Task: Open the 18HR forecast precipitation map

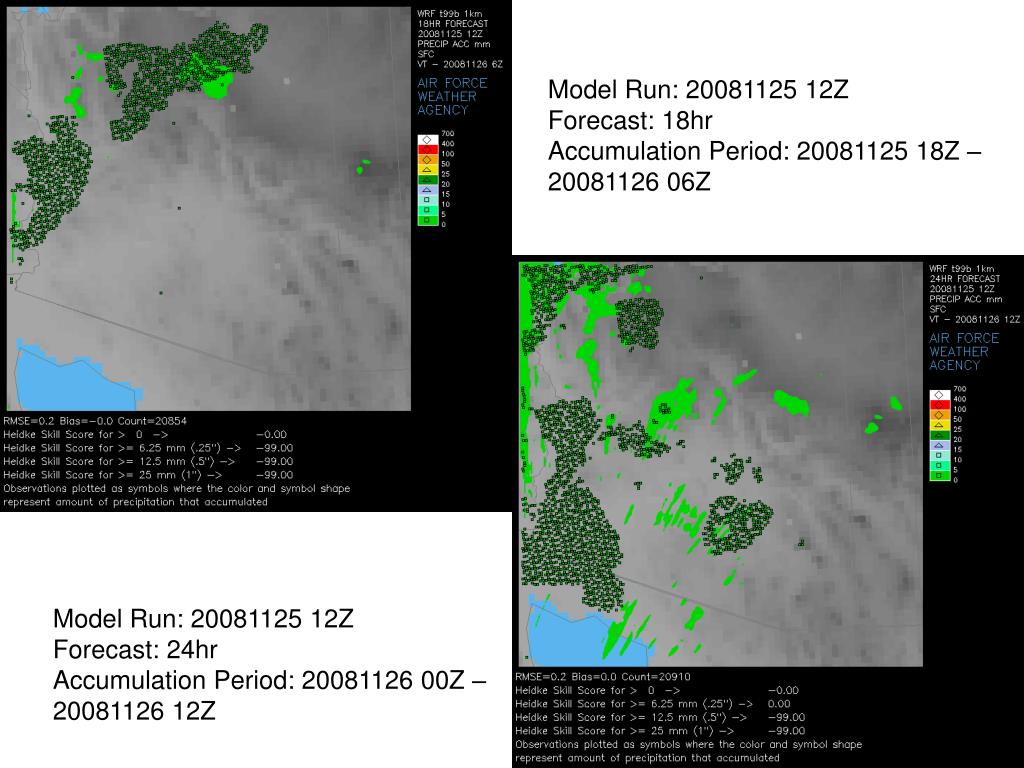Action: click(x=208, y=208)
